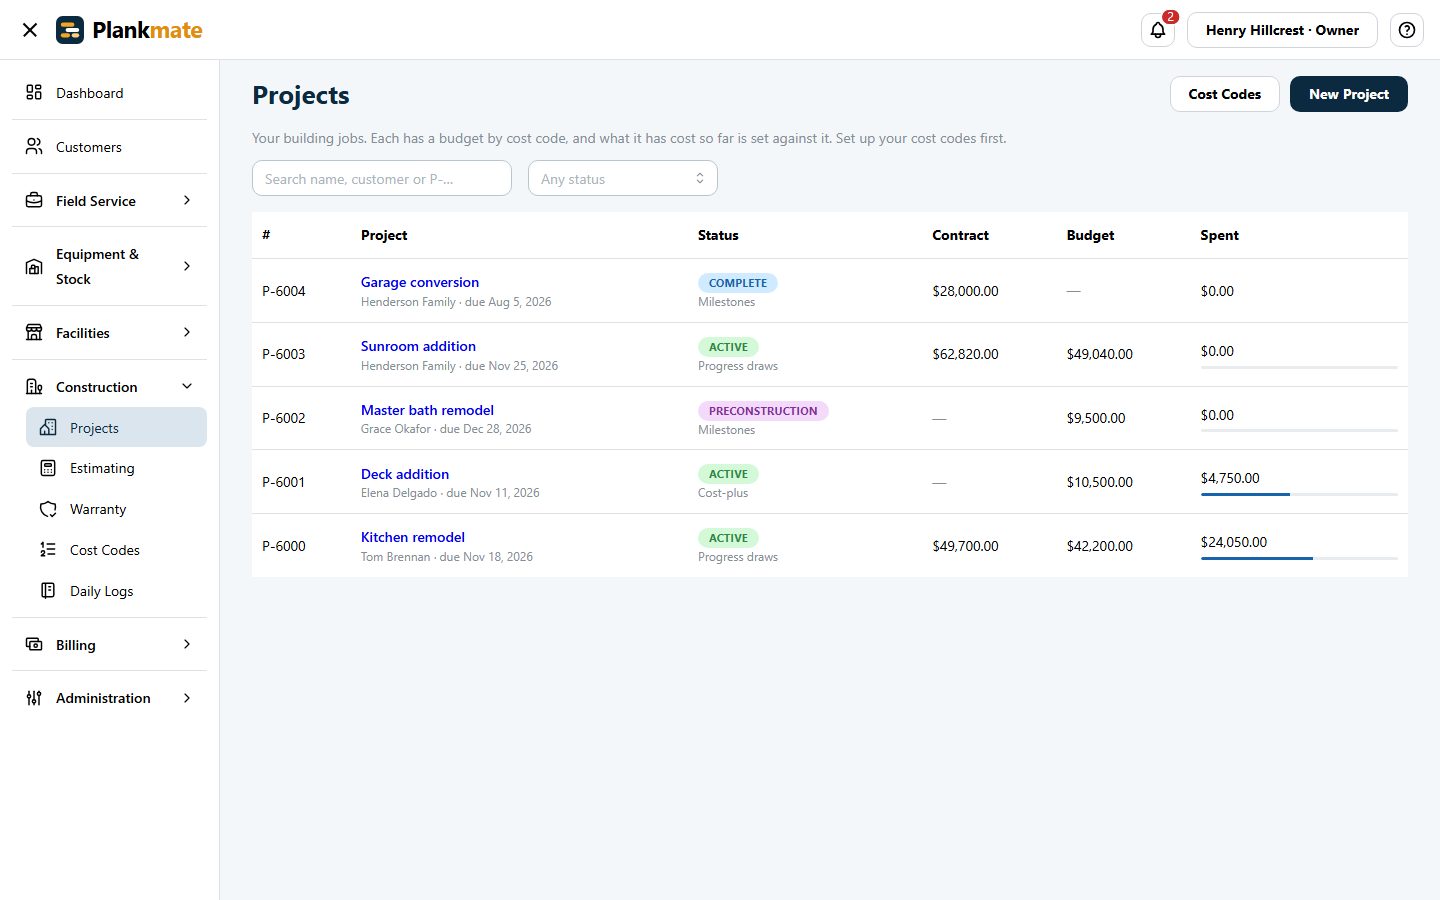The height and width of the screenshot is (900, 1440).
Task: Open the Any status dropdown
Action: [x=622, y=178]
